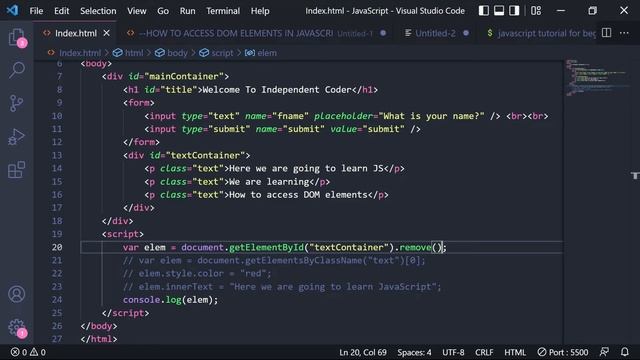The image size is (640, 360).
Task: Open the Search view in the activity bar
Action: point(17,70)
